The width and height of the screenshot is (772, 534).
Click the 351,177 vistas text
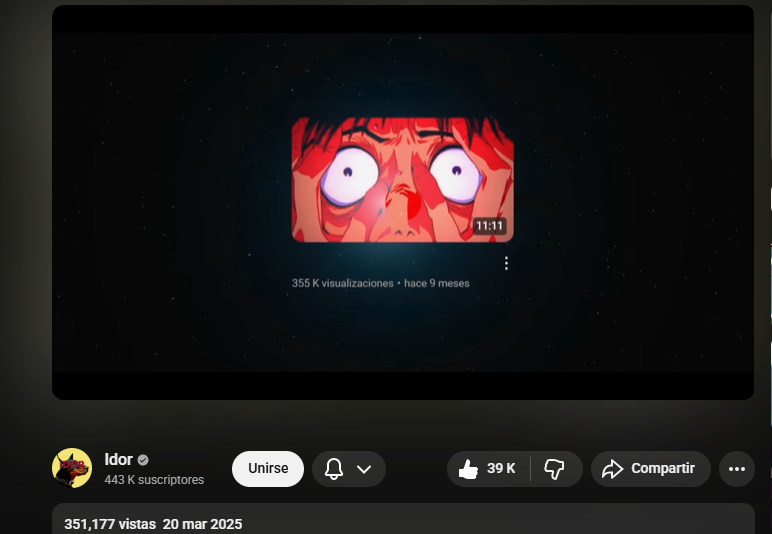coord(110,524)
